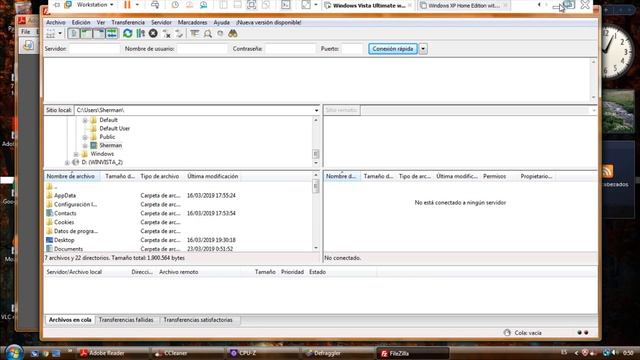Open the Ayuda menu
Image resolution: width=640 pixels, height=360 pixels.
(x=222, y=22)
